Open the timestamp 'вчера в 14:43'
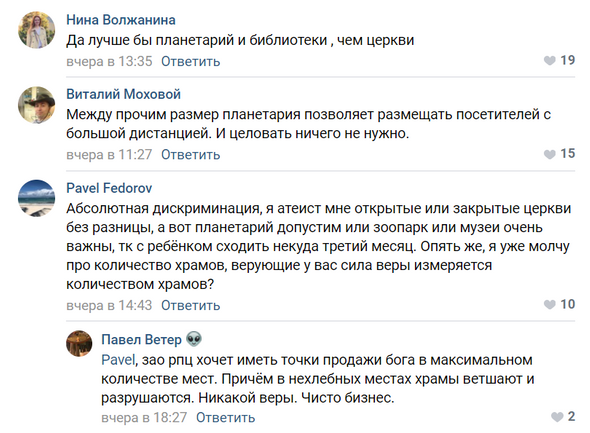The height and width of the screenshot is (433, 590). click(x=109, y=305)
